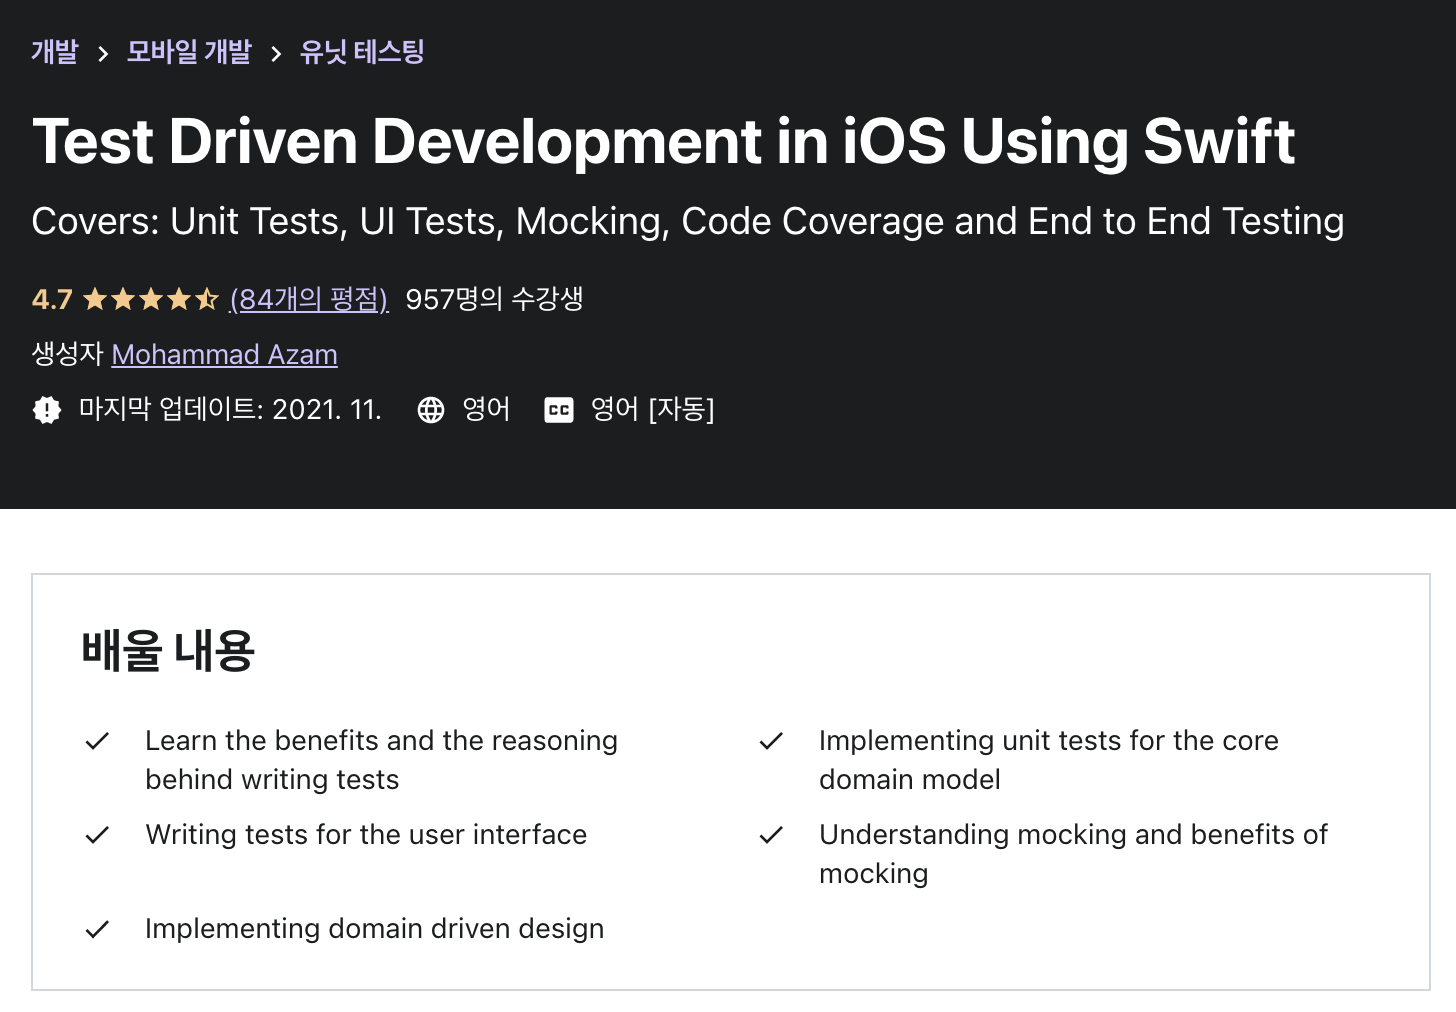Click the course title Test Driven Development
Viewport: 1456px width, 1012px height.
664,140
